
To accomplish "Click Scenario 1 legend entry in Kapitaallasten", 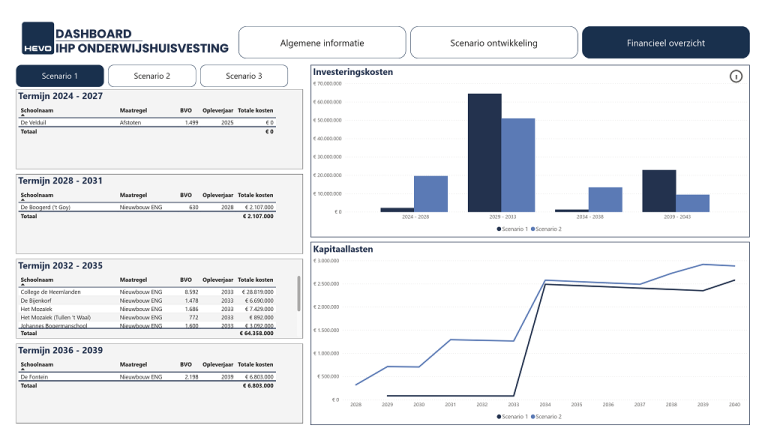I will 512,416.
